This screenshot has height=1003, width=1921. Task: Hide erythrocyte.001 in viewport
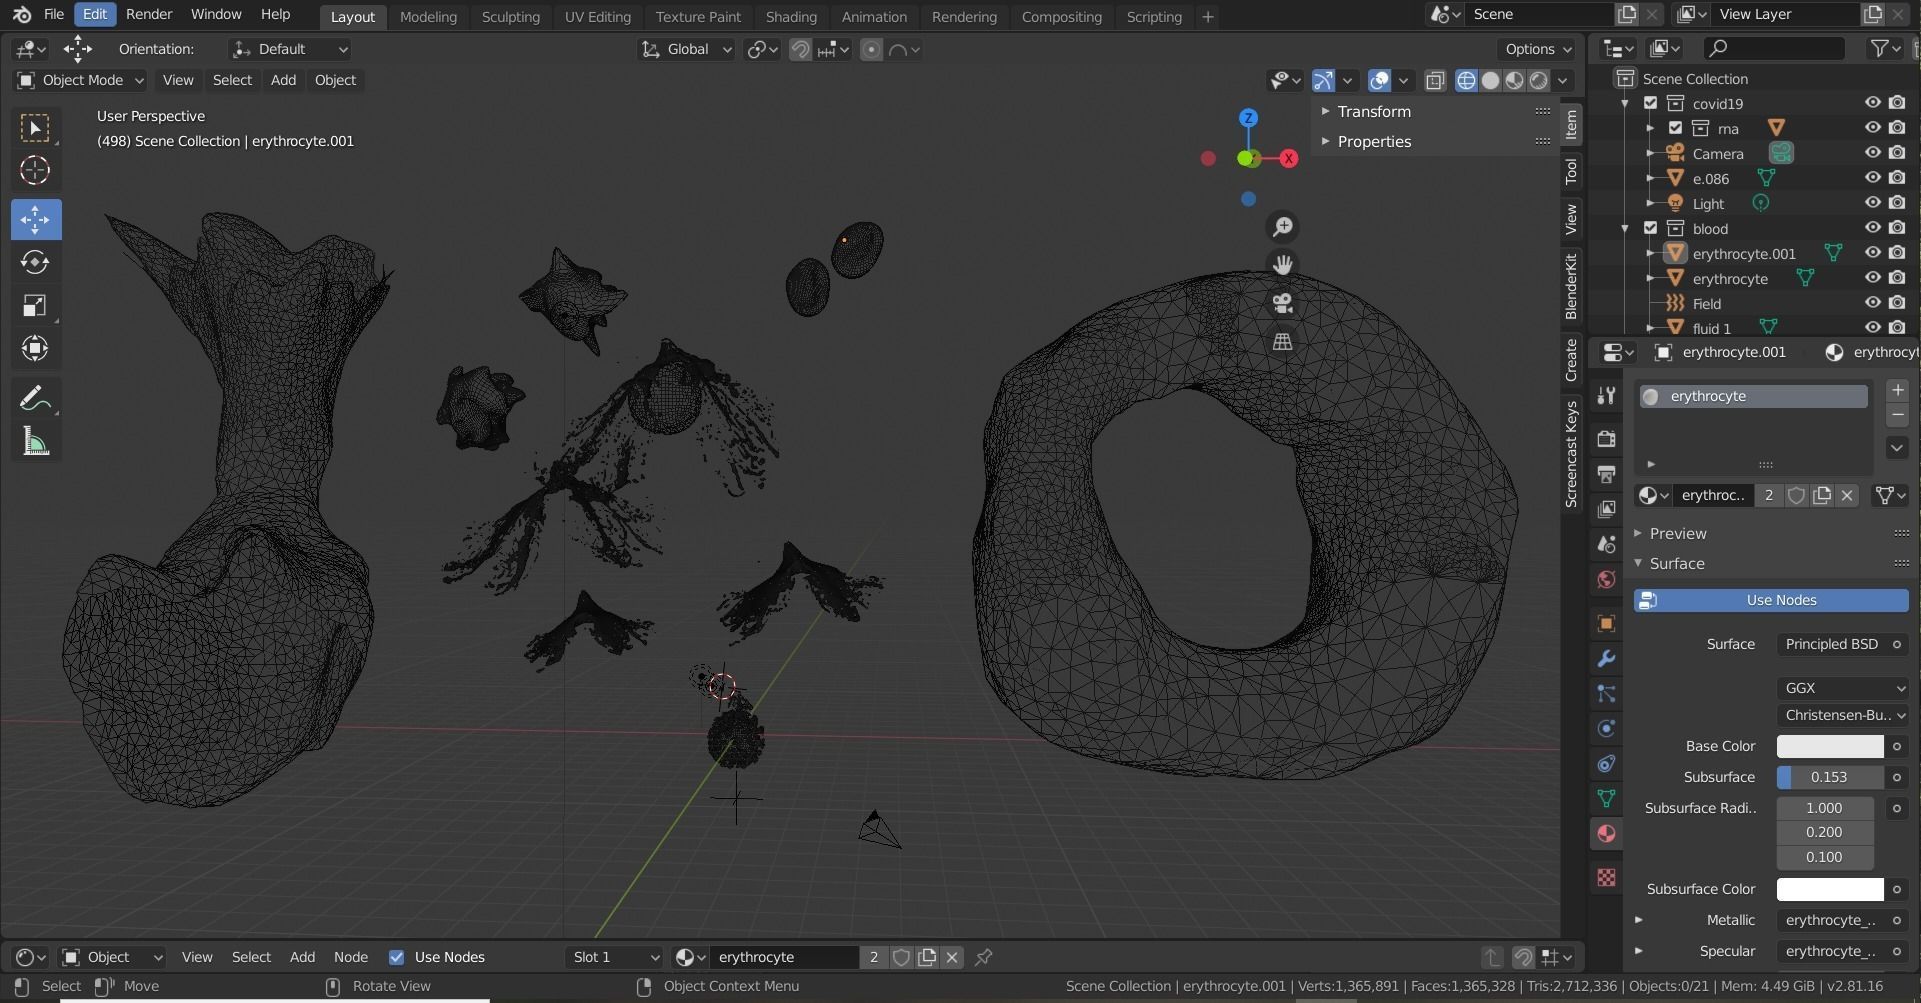coord(1872,253)
